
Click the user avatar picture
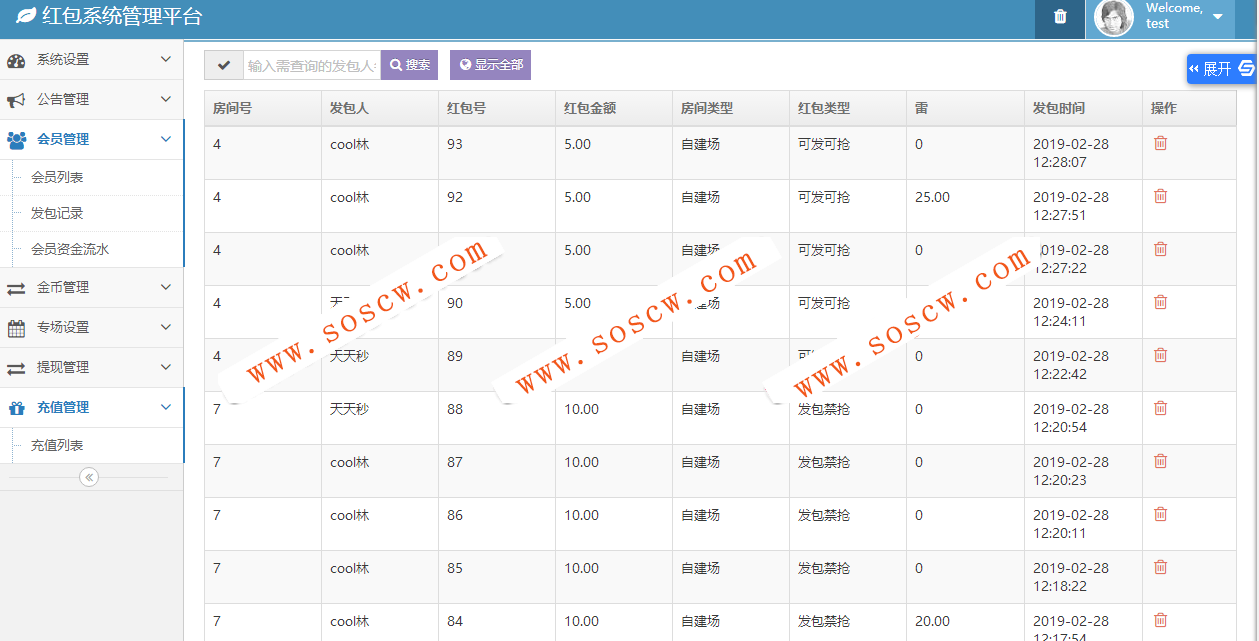(x=1114, y=17)
